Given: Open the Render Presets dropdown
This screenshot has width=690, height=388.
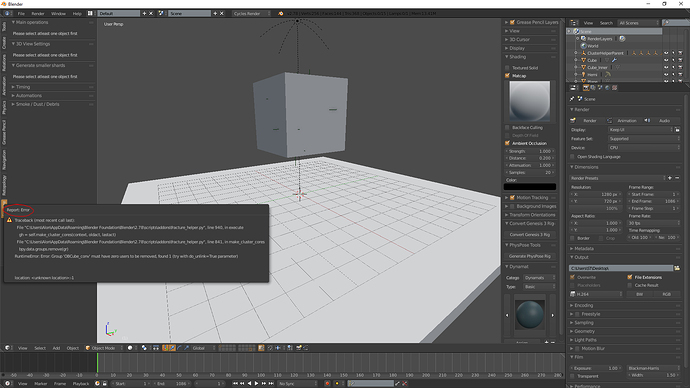Looking at the screenshot, I should pos(617,178).
